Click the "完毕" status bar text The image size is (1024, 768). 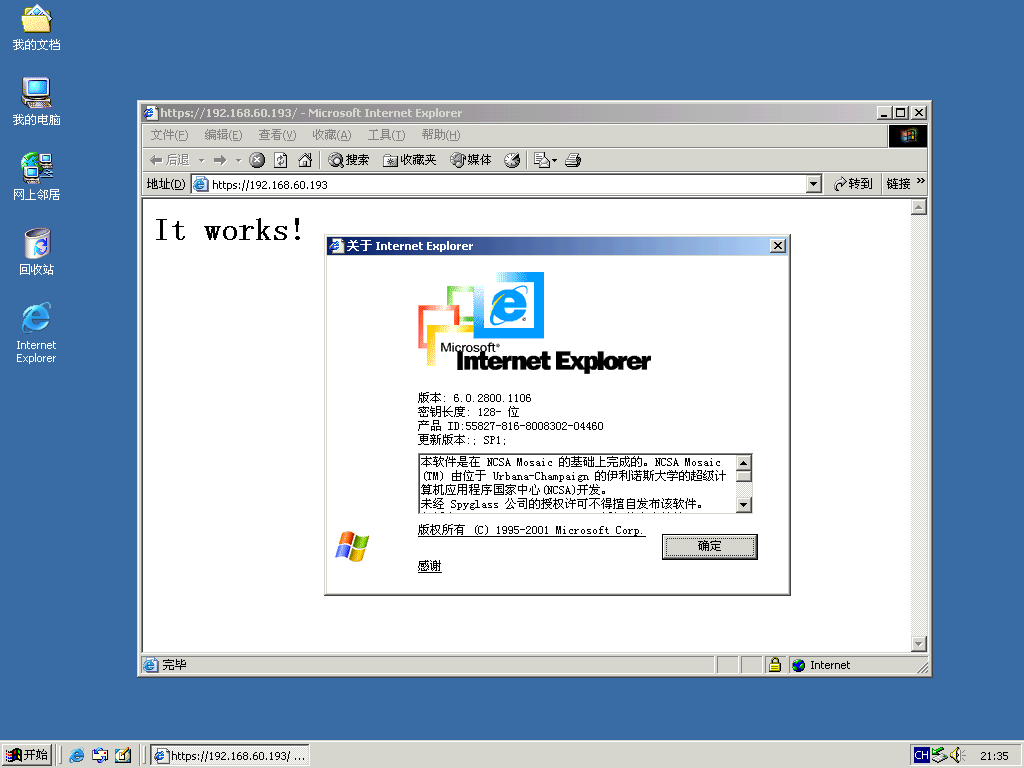click(x=174, y=665)
